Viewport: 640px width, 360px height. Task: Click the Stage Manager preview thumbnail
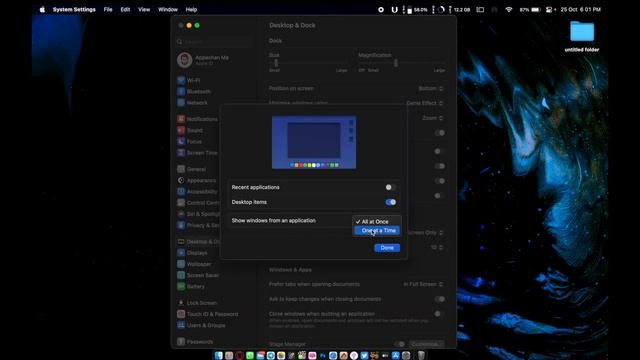click(x=314, y=142)
